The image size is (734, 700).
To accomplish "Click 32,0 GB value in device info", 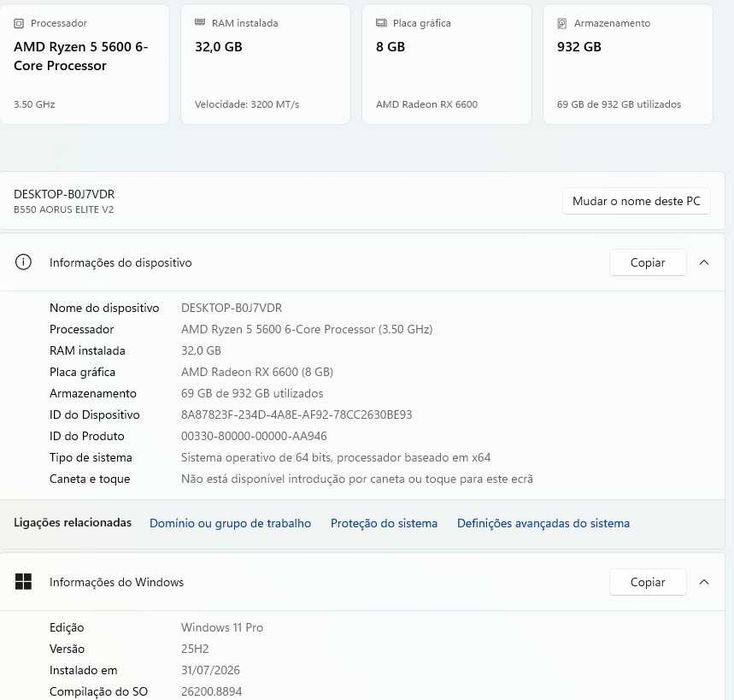I will pos(201,351).
